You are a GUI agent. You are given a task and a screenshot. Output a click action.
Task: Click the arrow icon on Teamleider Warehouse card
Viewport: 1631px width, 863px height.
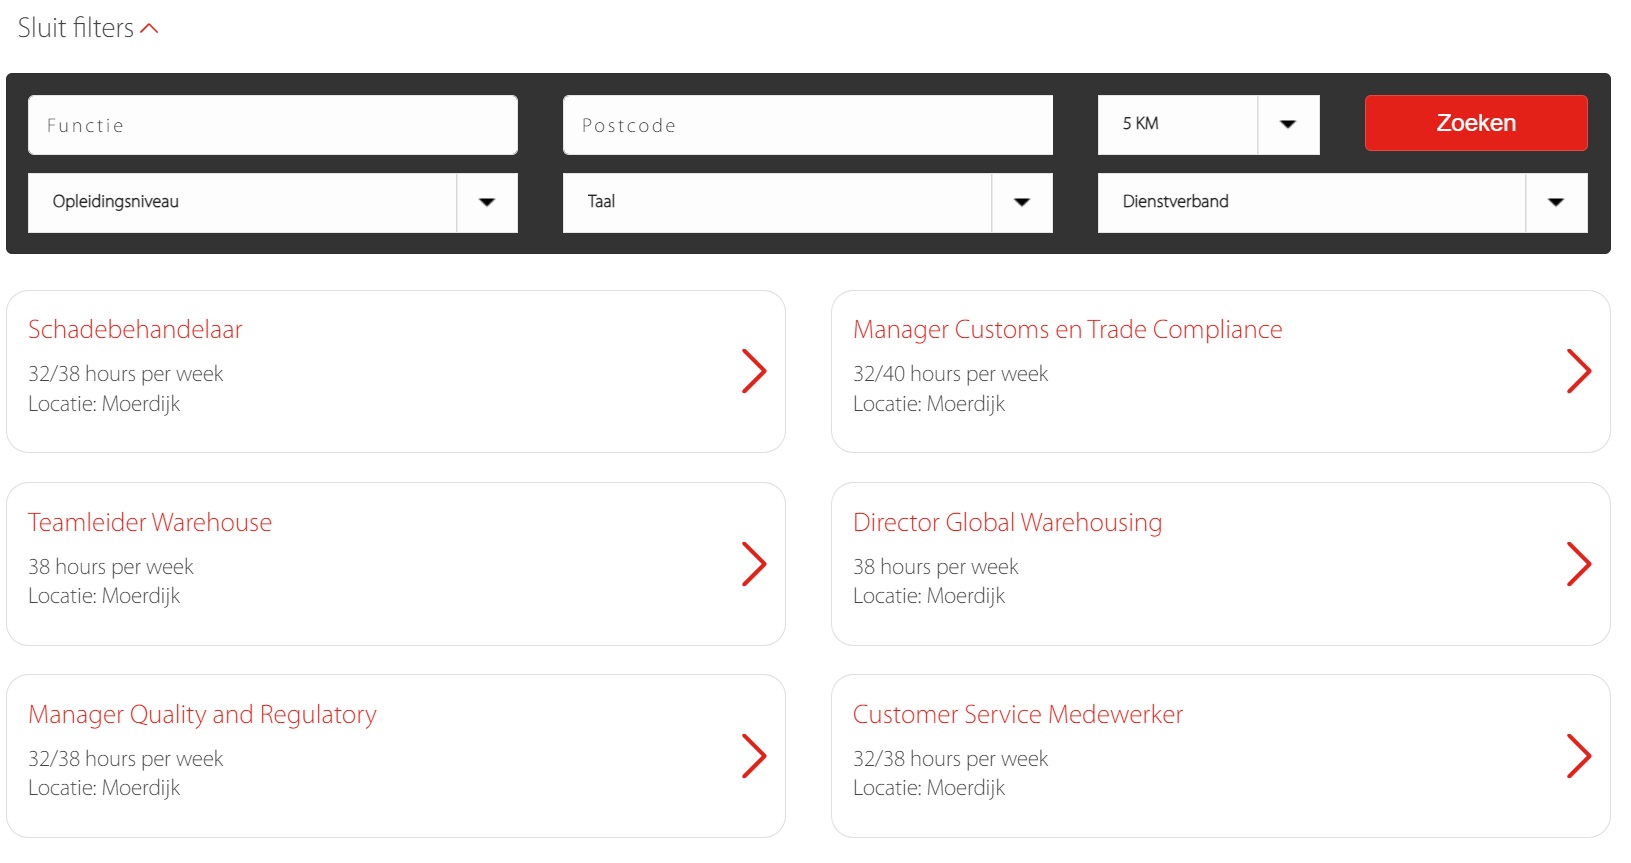(x=753, y=564)
